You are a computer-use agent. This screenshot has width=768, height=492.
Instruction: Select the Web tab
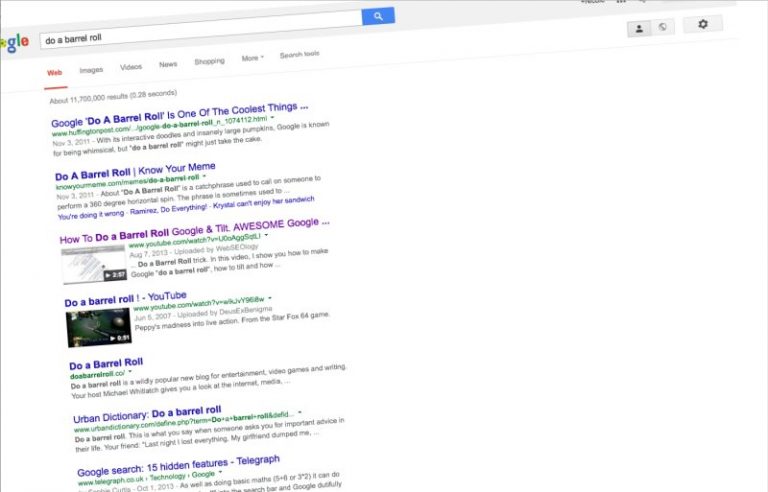coord(55,73)
